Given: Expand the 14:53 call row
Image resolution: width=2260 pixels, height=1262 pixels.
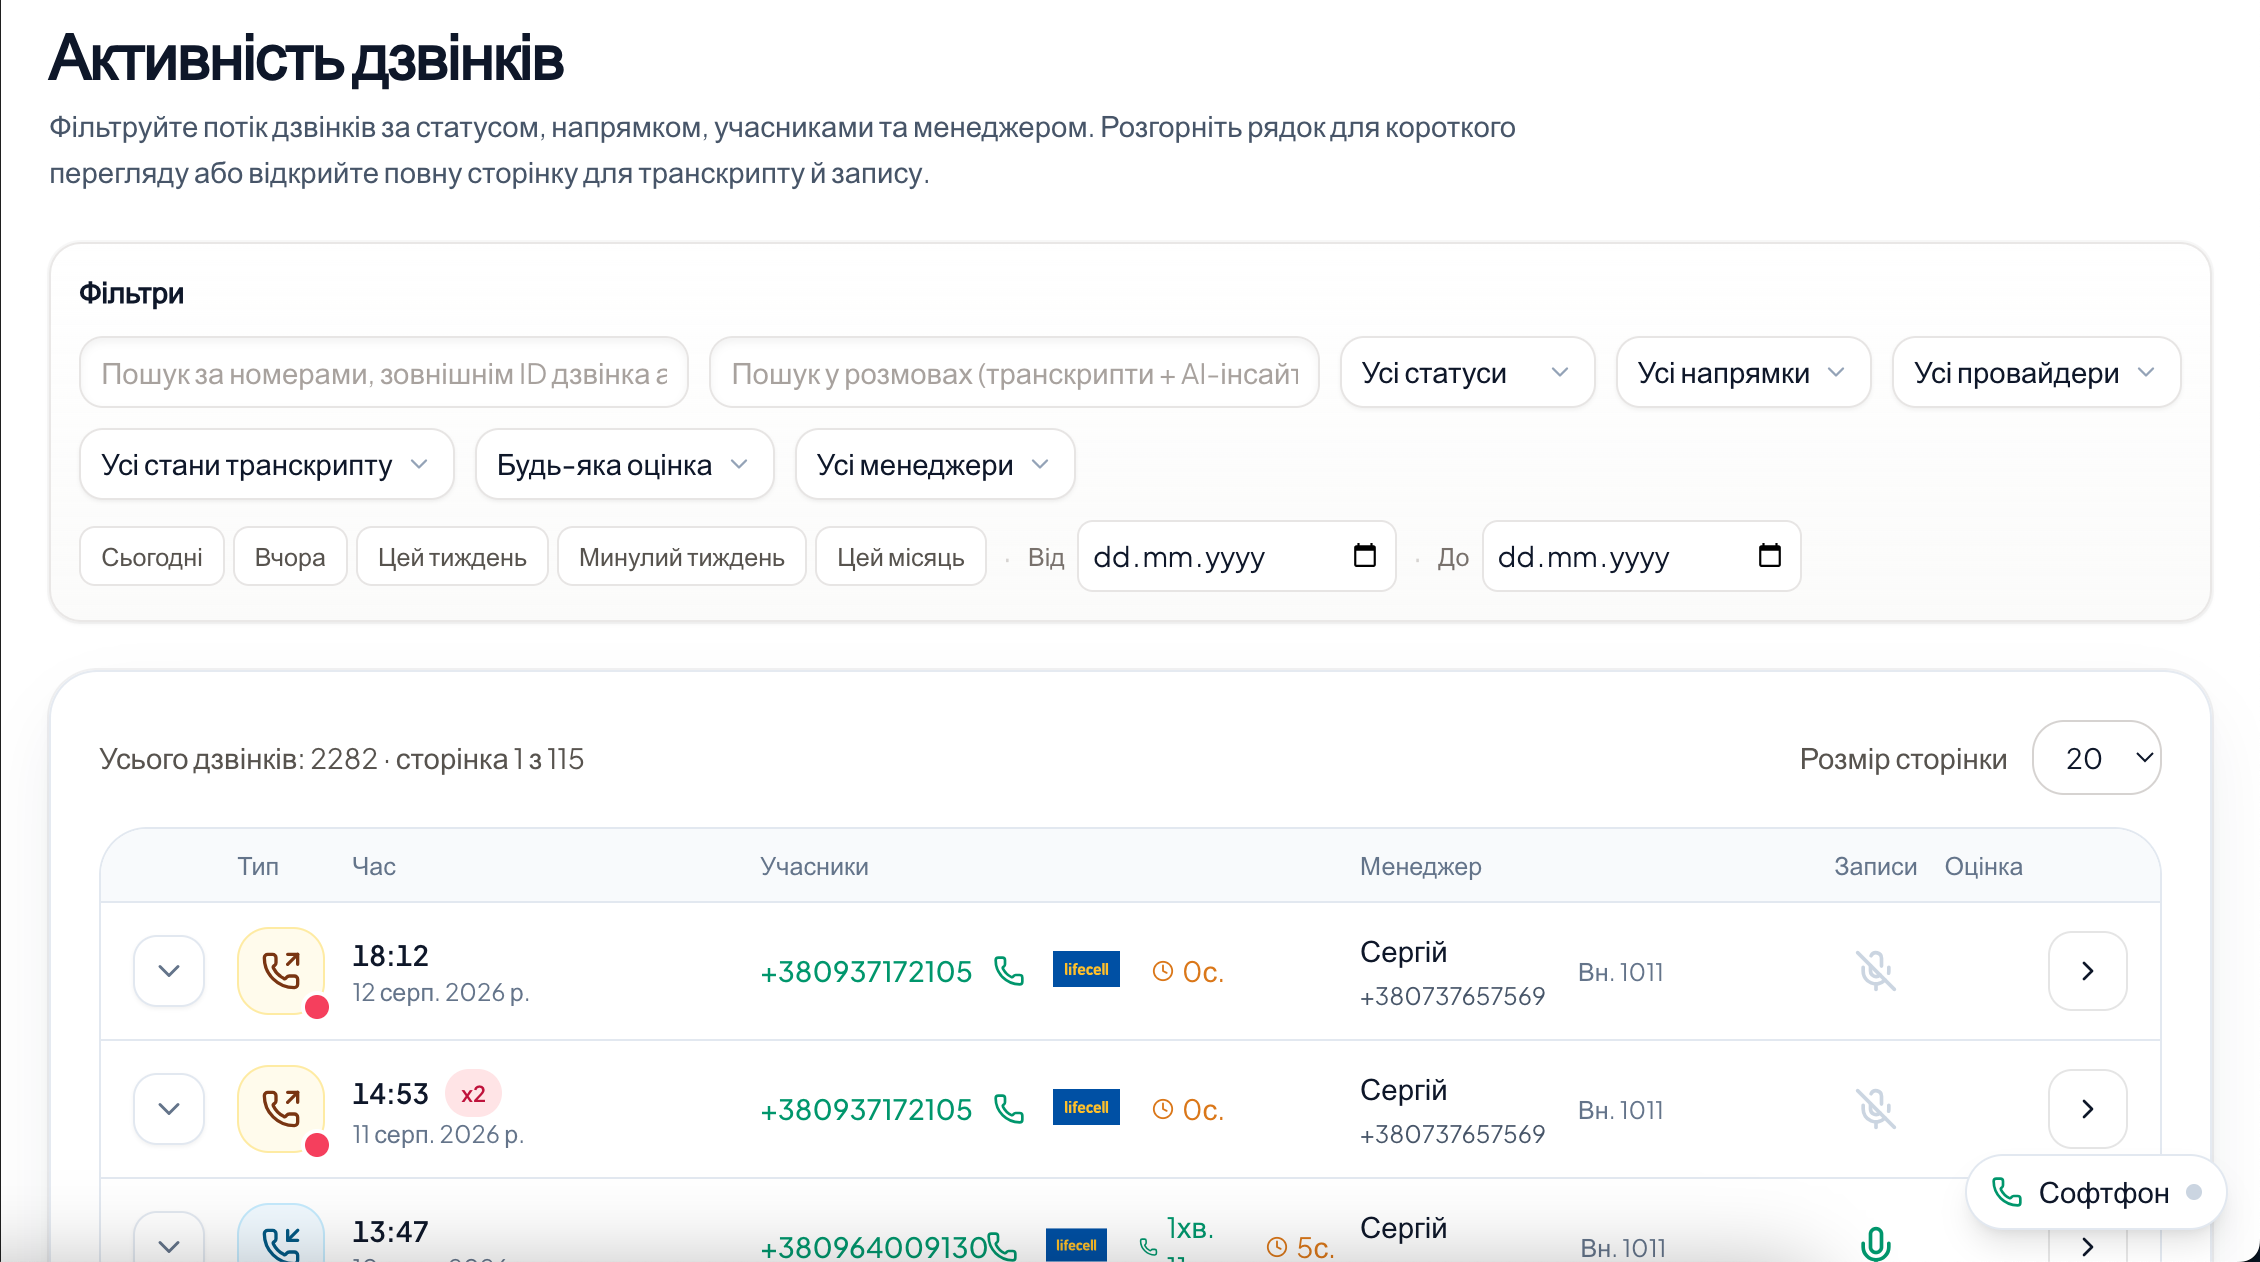Looking at the screenshot, I should [169, 1109].
